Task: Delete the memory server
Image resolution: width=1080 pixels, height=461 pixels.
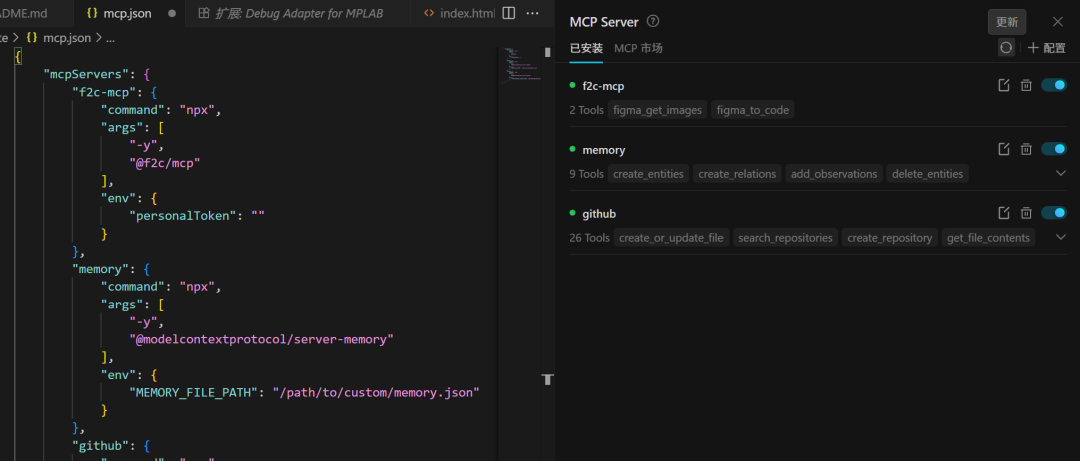Action: 1026,149
